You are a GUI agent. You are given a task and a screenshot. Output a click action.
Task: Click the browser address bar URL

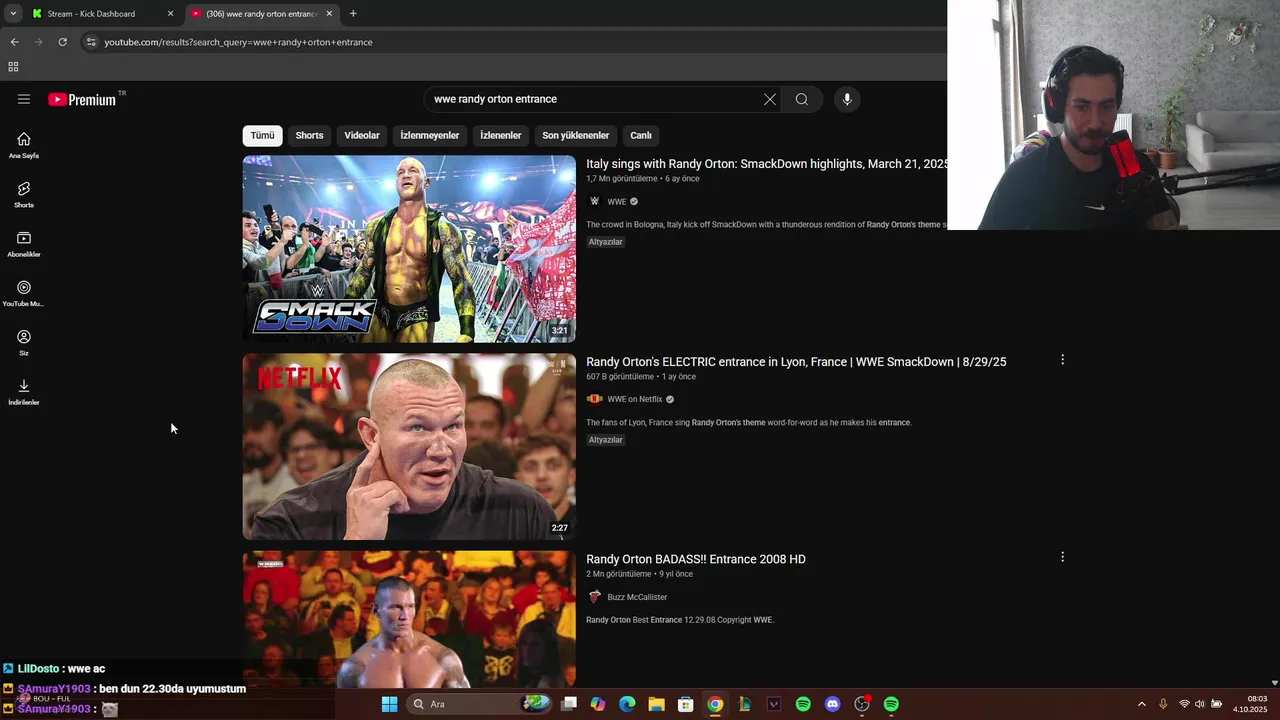(238, 42)
